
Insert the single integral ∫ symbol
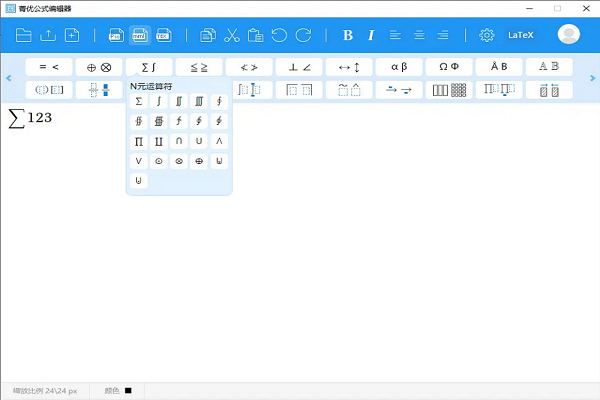coord(159,101)
